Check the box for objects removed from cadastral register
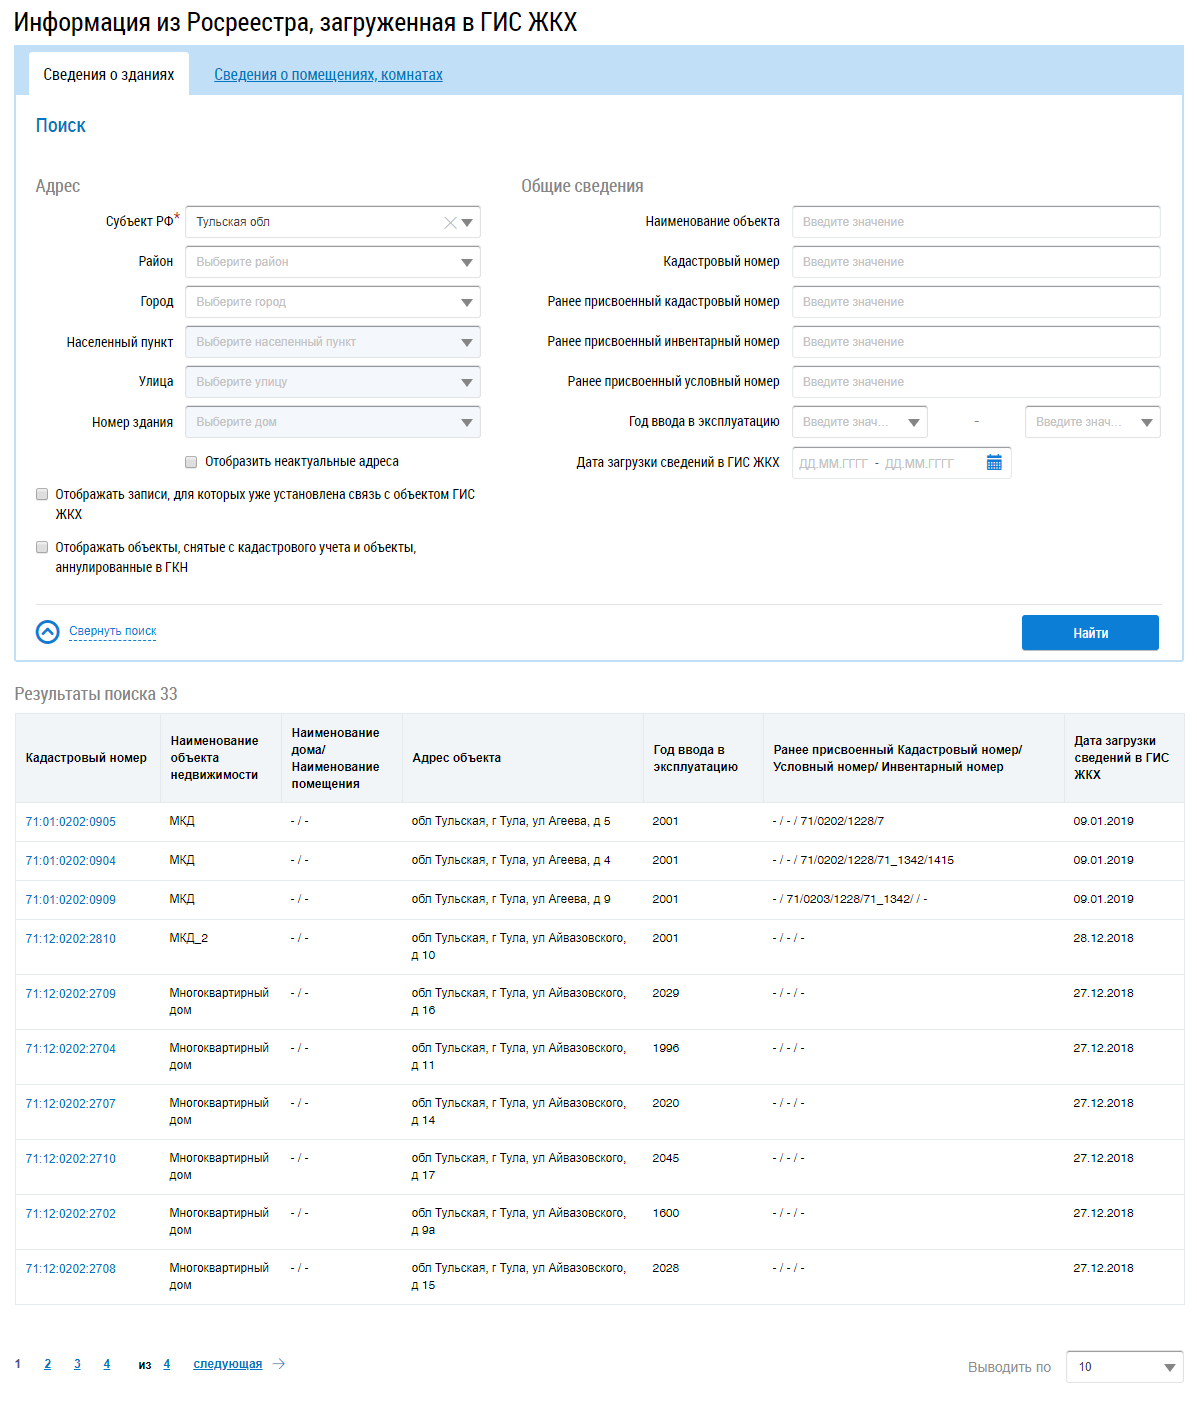 [42, 547]
